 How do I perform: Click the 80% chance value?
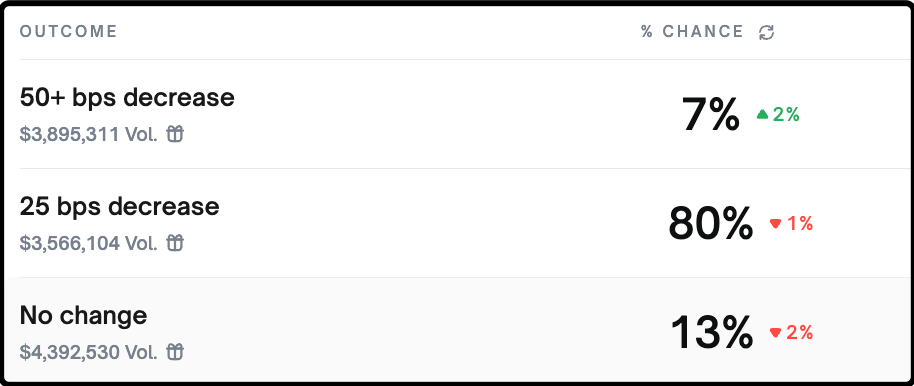[711, 224]
